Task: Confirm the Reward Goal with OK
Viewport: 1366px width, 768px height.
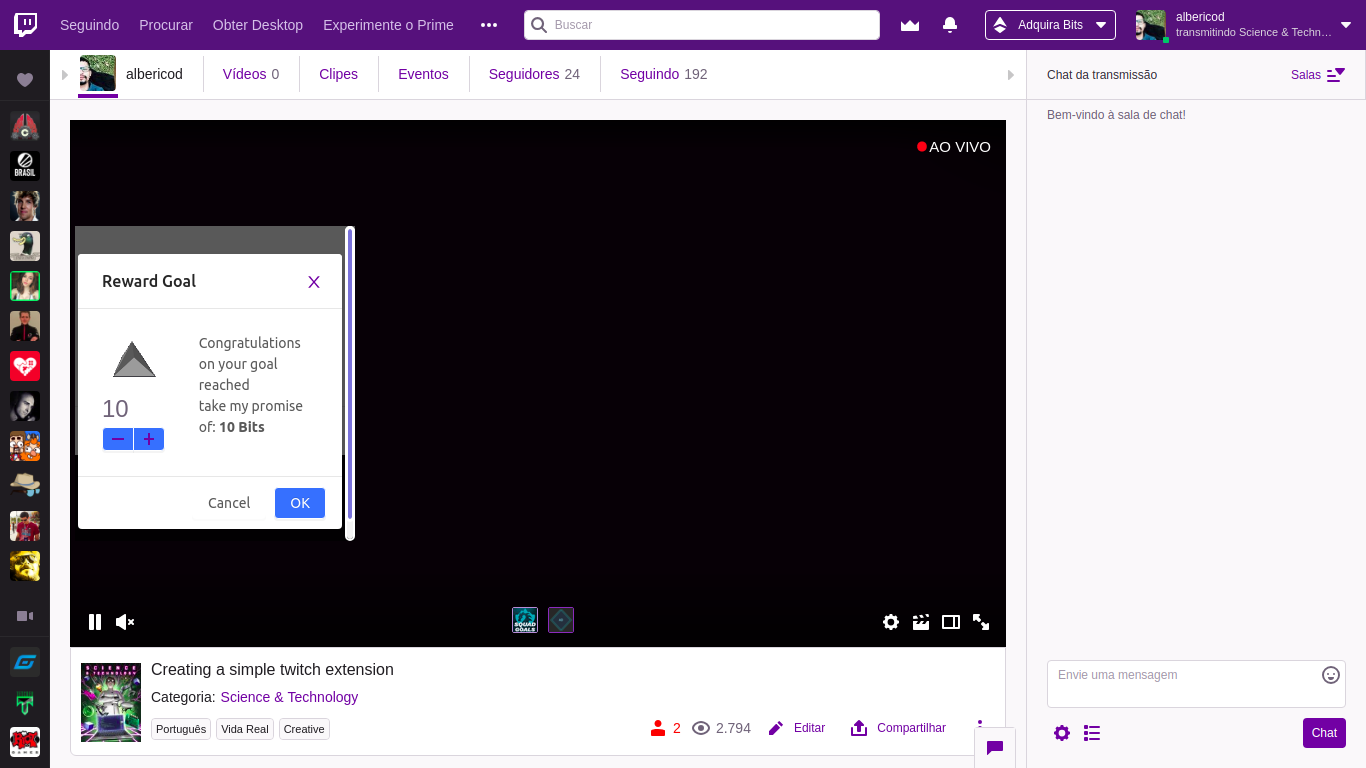Action: click(x=300, y=503)
